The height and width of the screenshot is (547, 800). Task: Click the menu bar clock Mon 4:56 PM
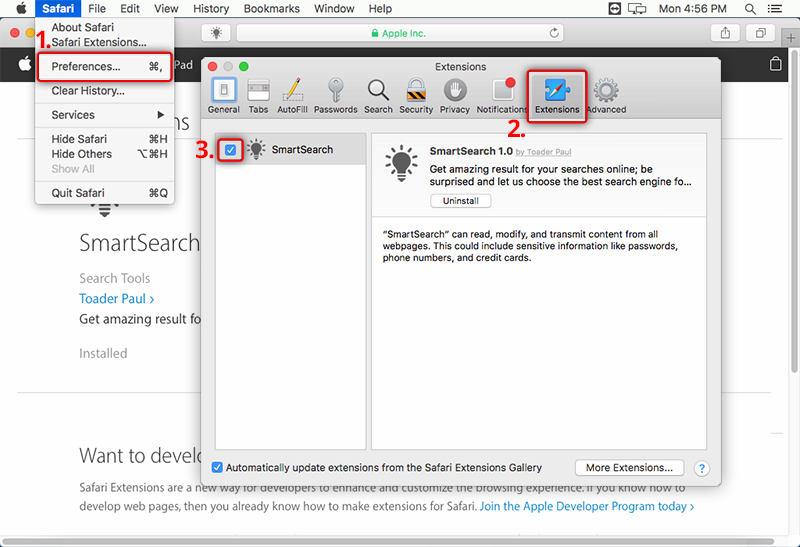(x=692, y=9)
